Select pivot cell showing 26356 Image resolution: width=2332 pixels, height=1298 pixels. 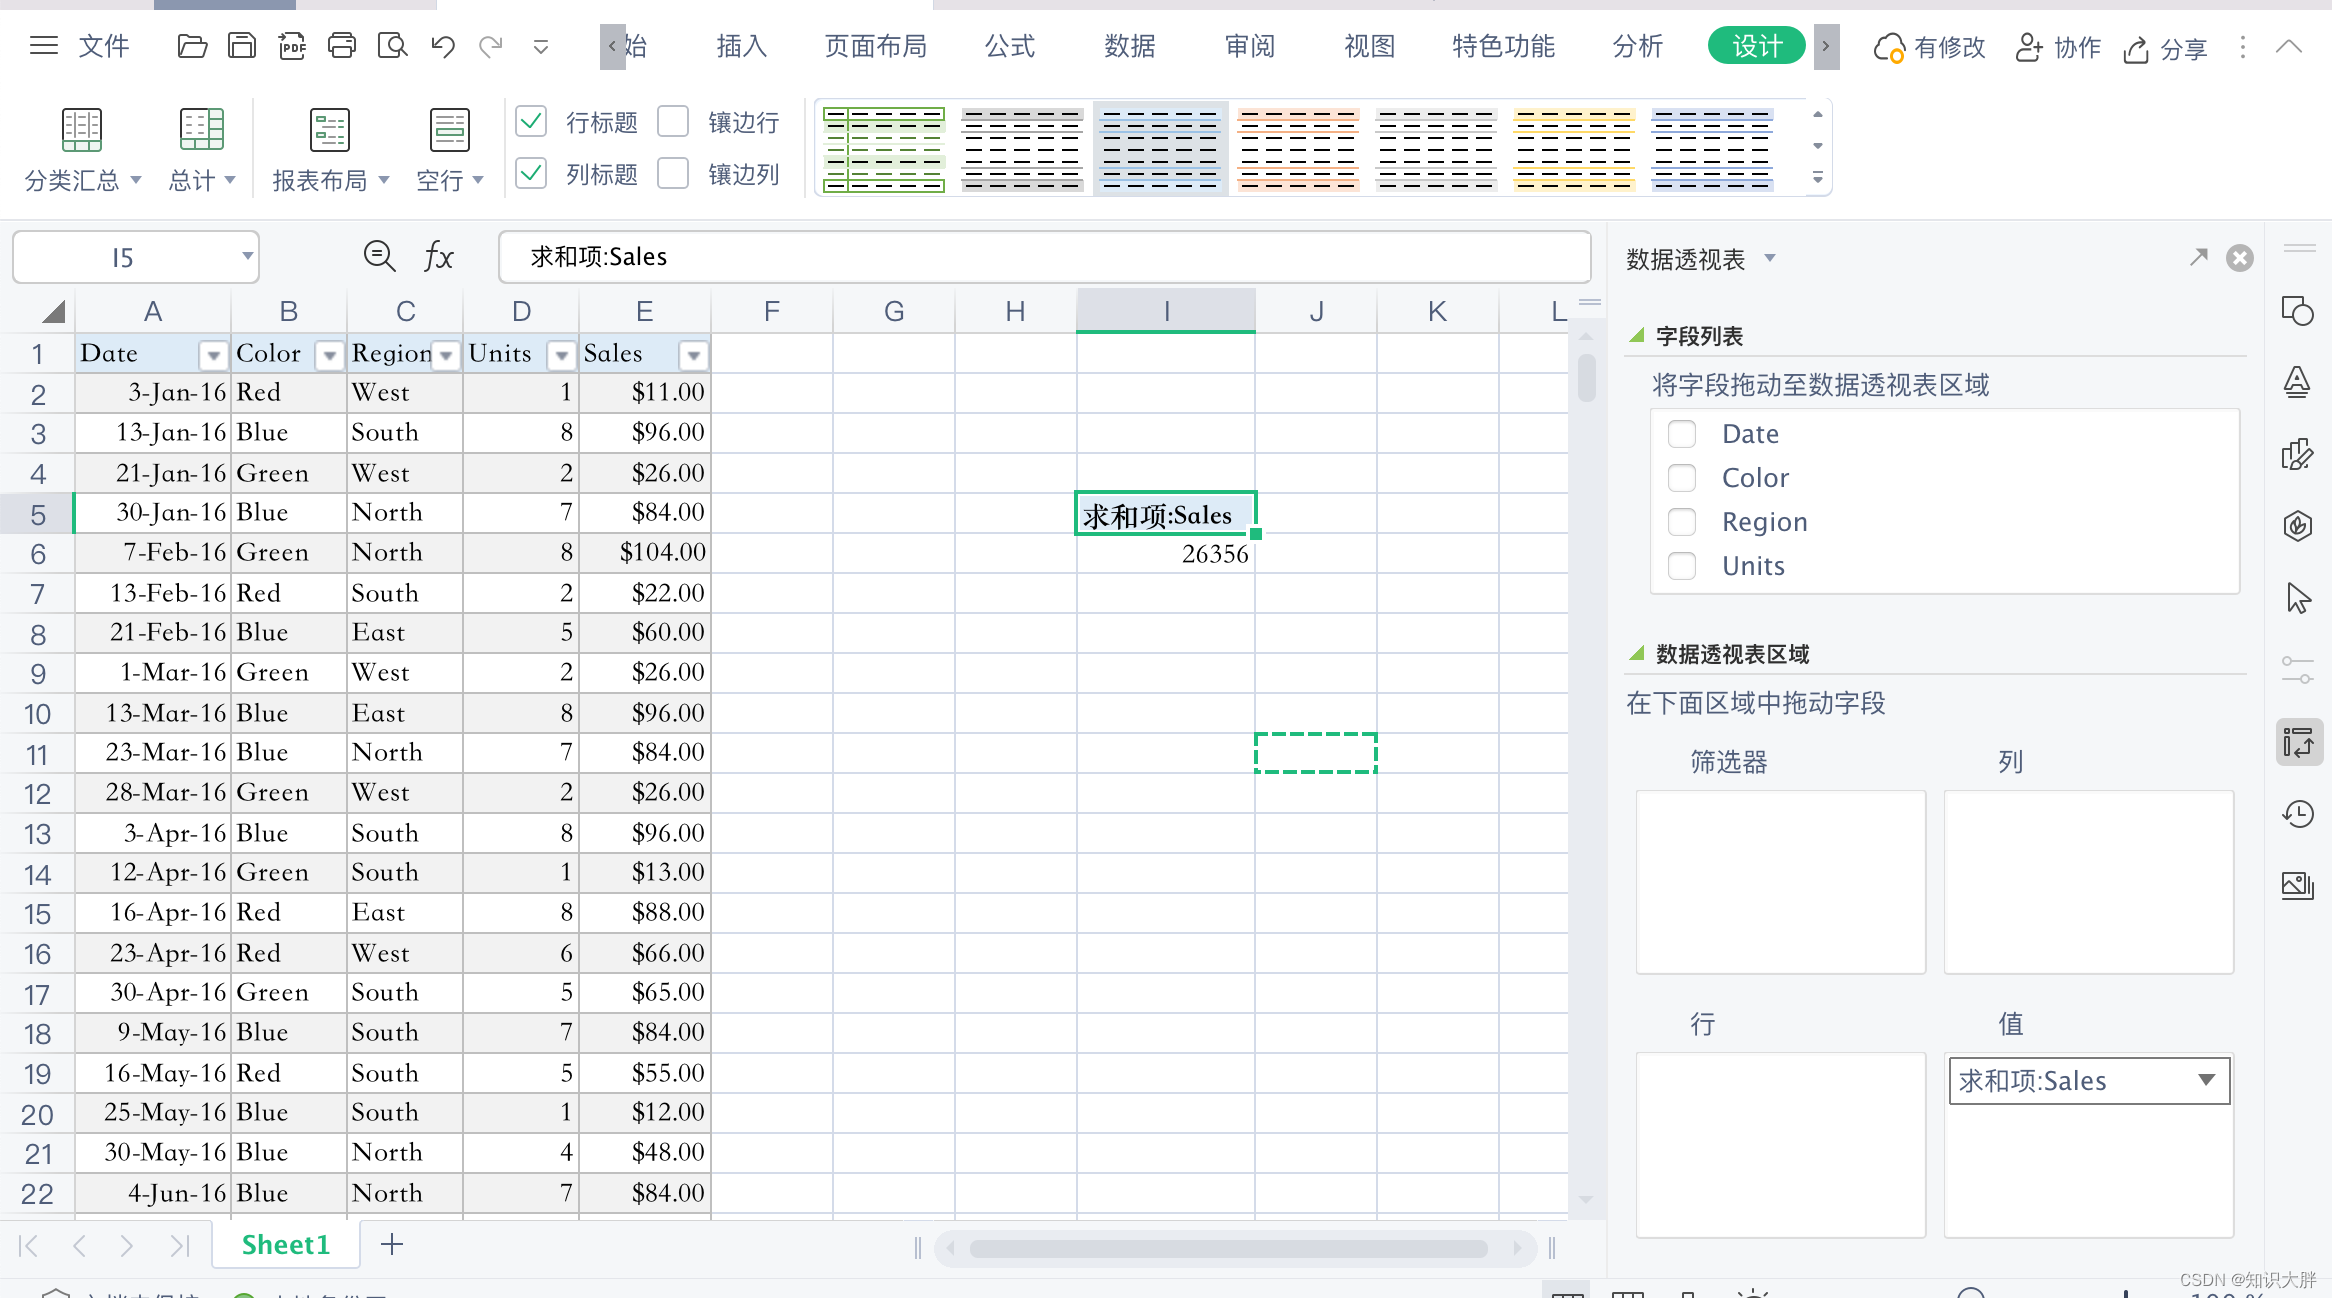coord(1166,554)
